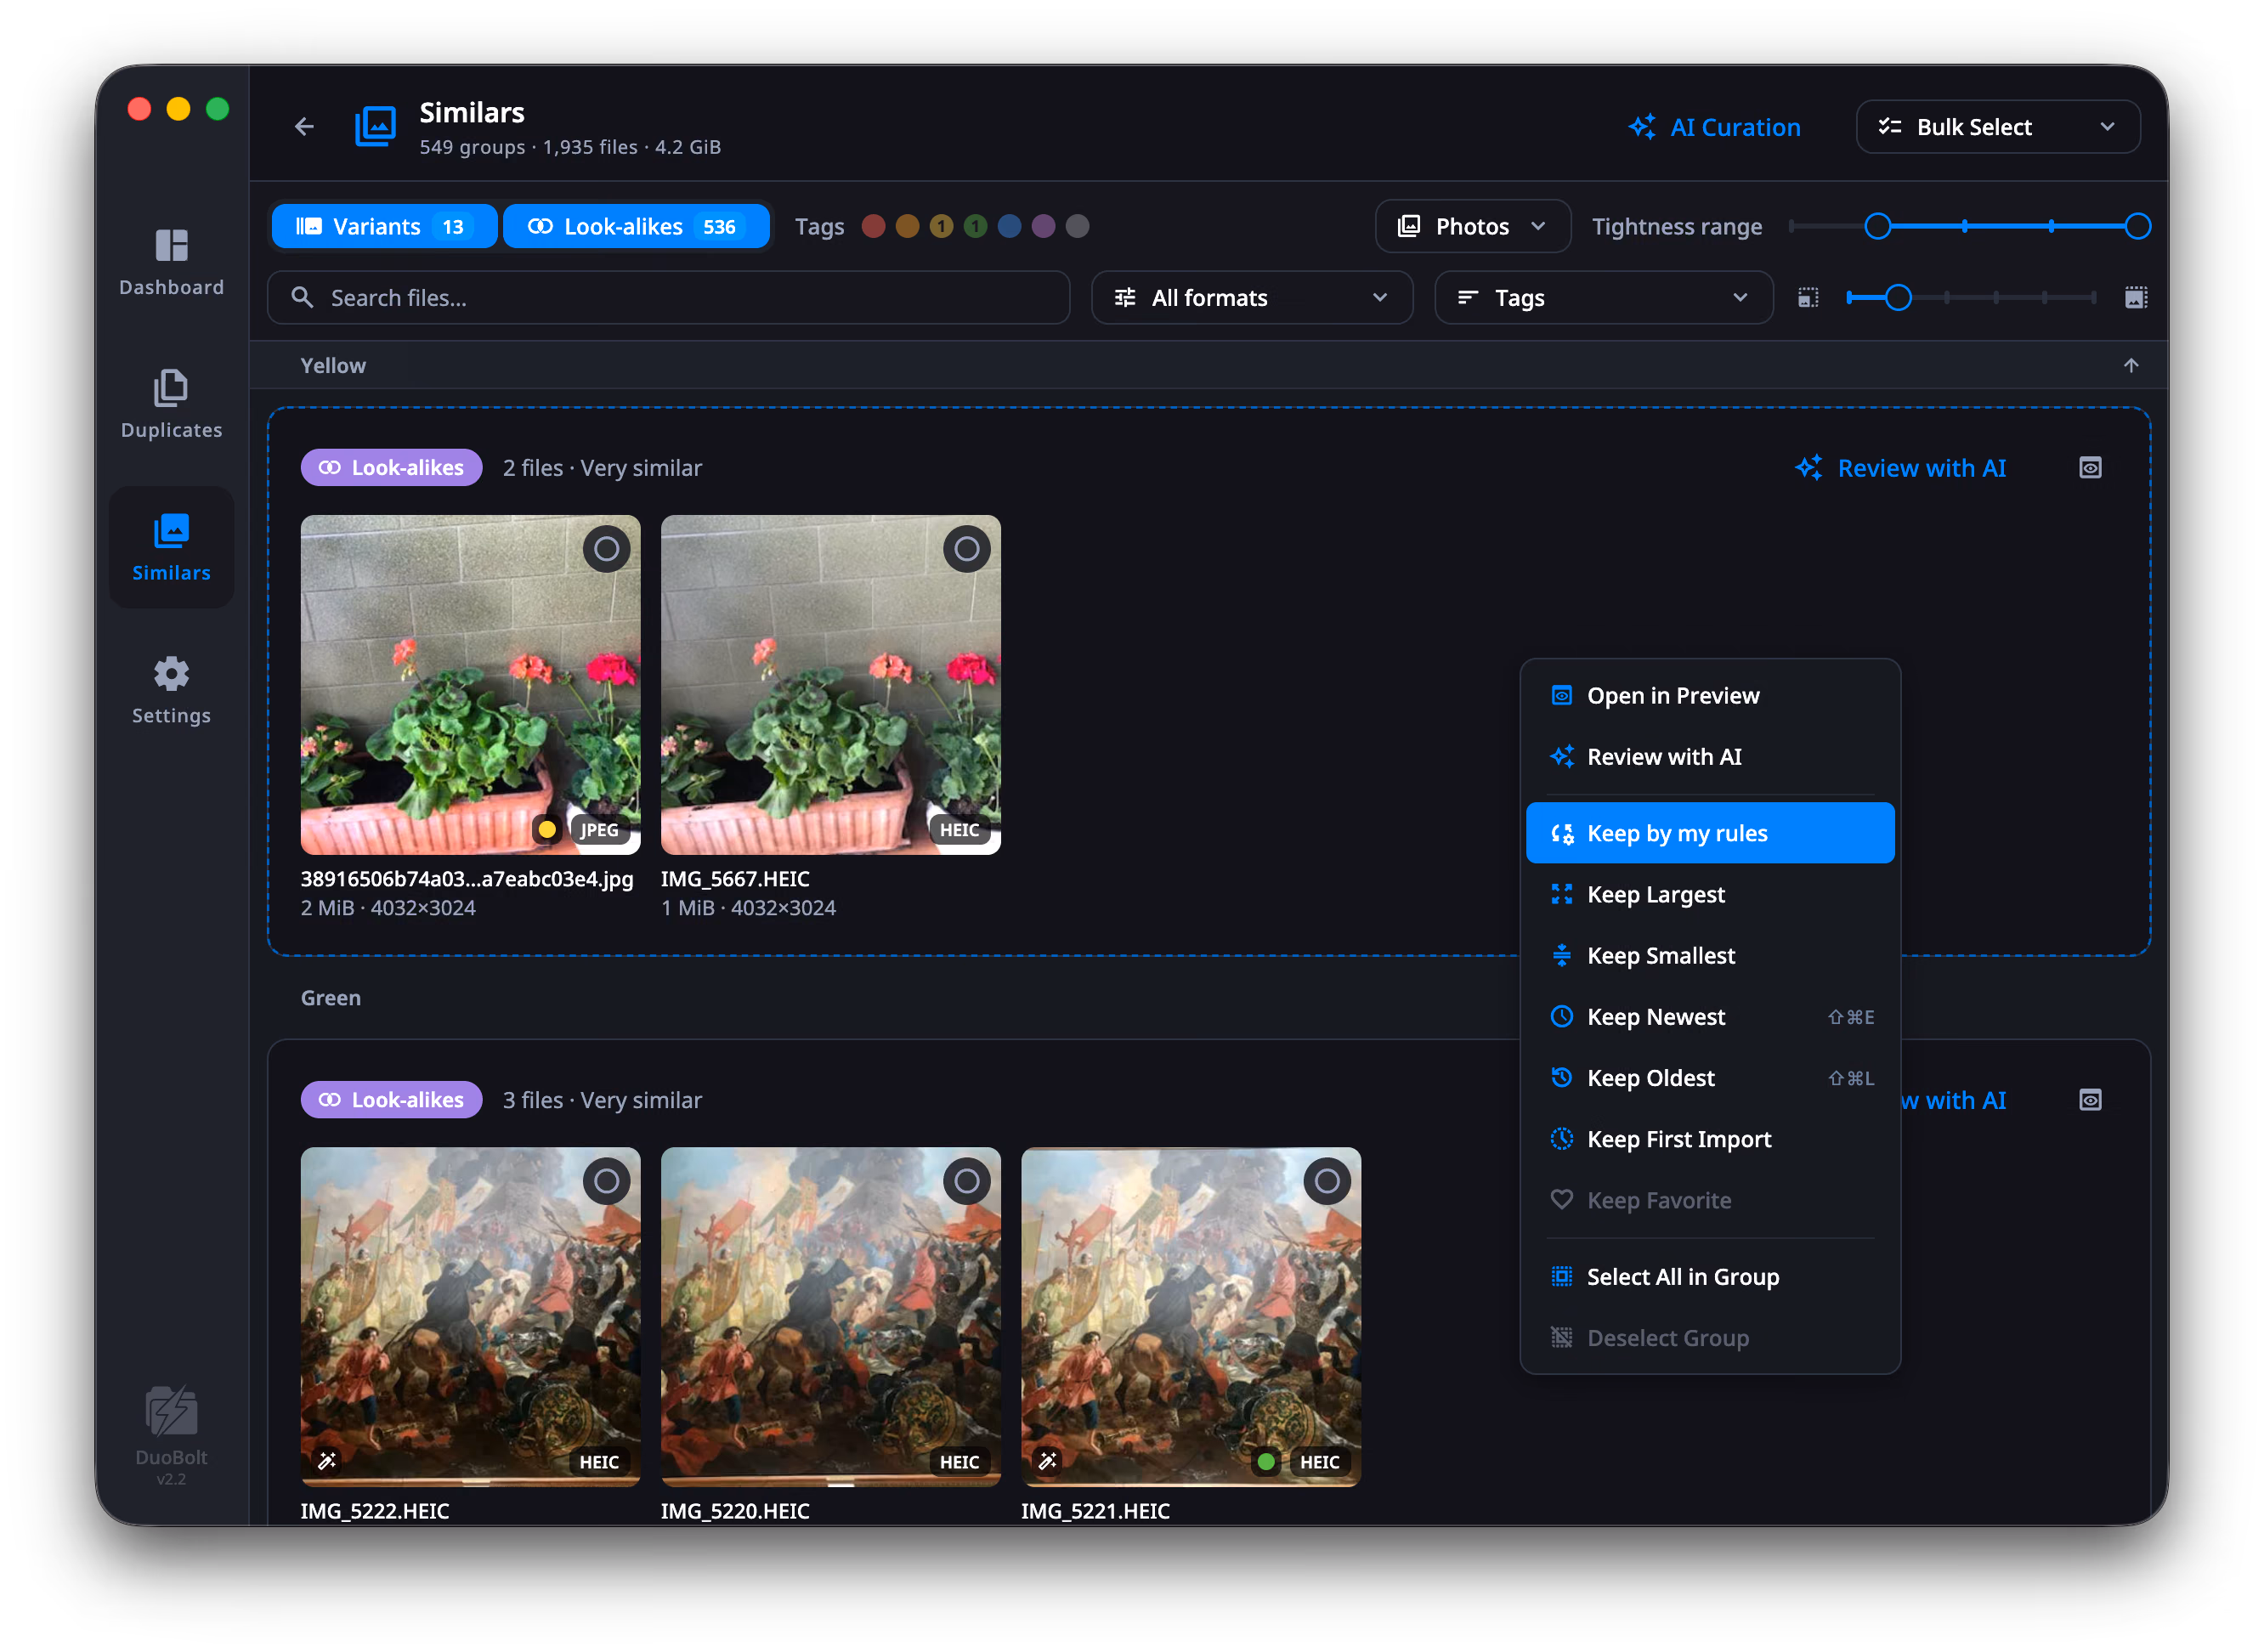The image size is (2264, 1652).
Task: Click the search magnifier icon
Action: [301, 298]
